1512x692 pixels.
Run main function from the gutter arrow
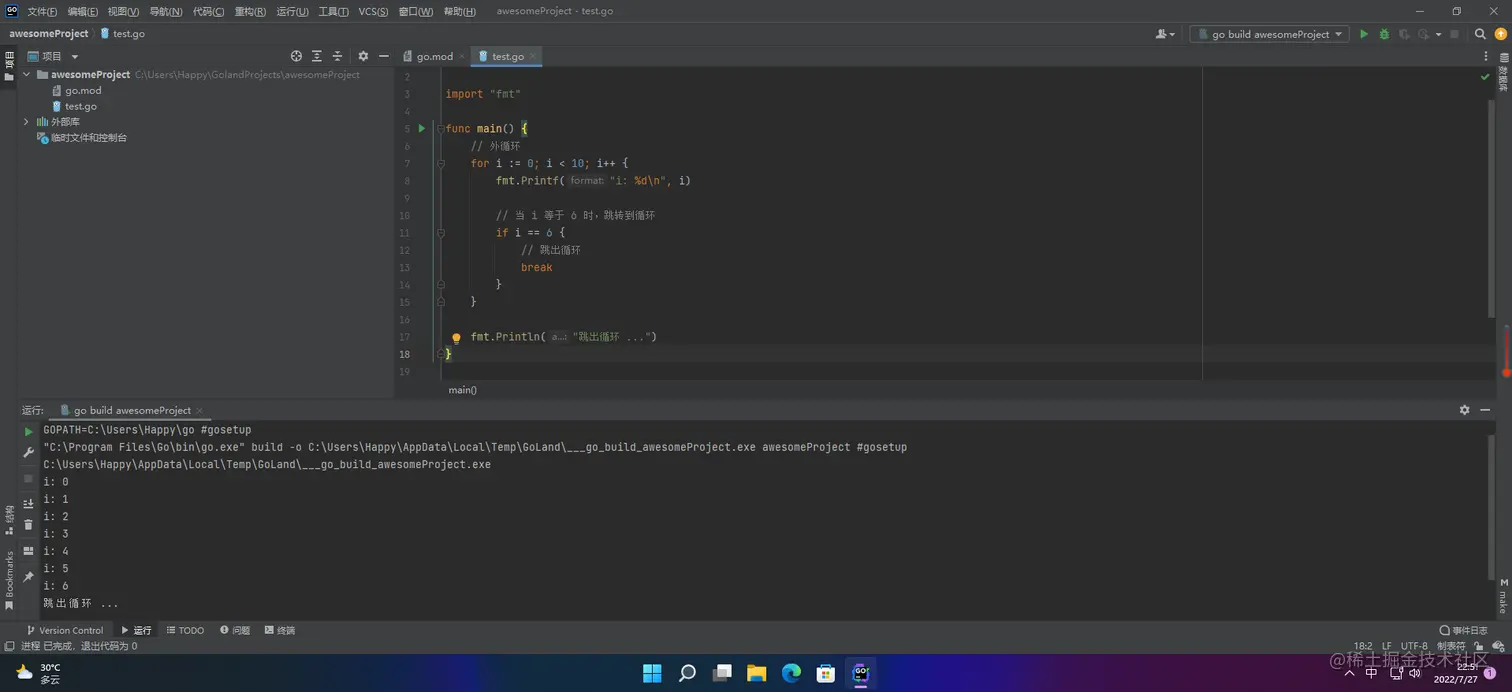422,128
